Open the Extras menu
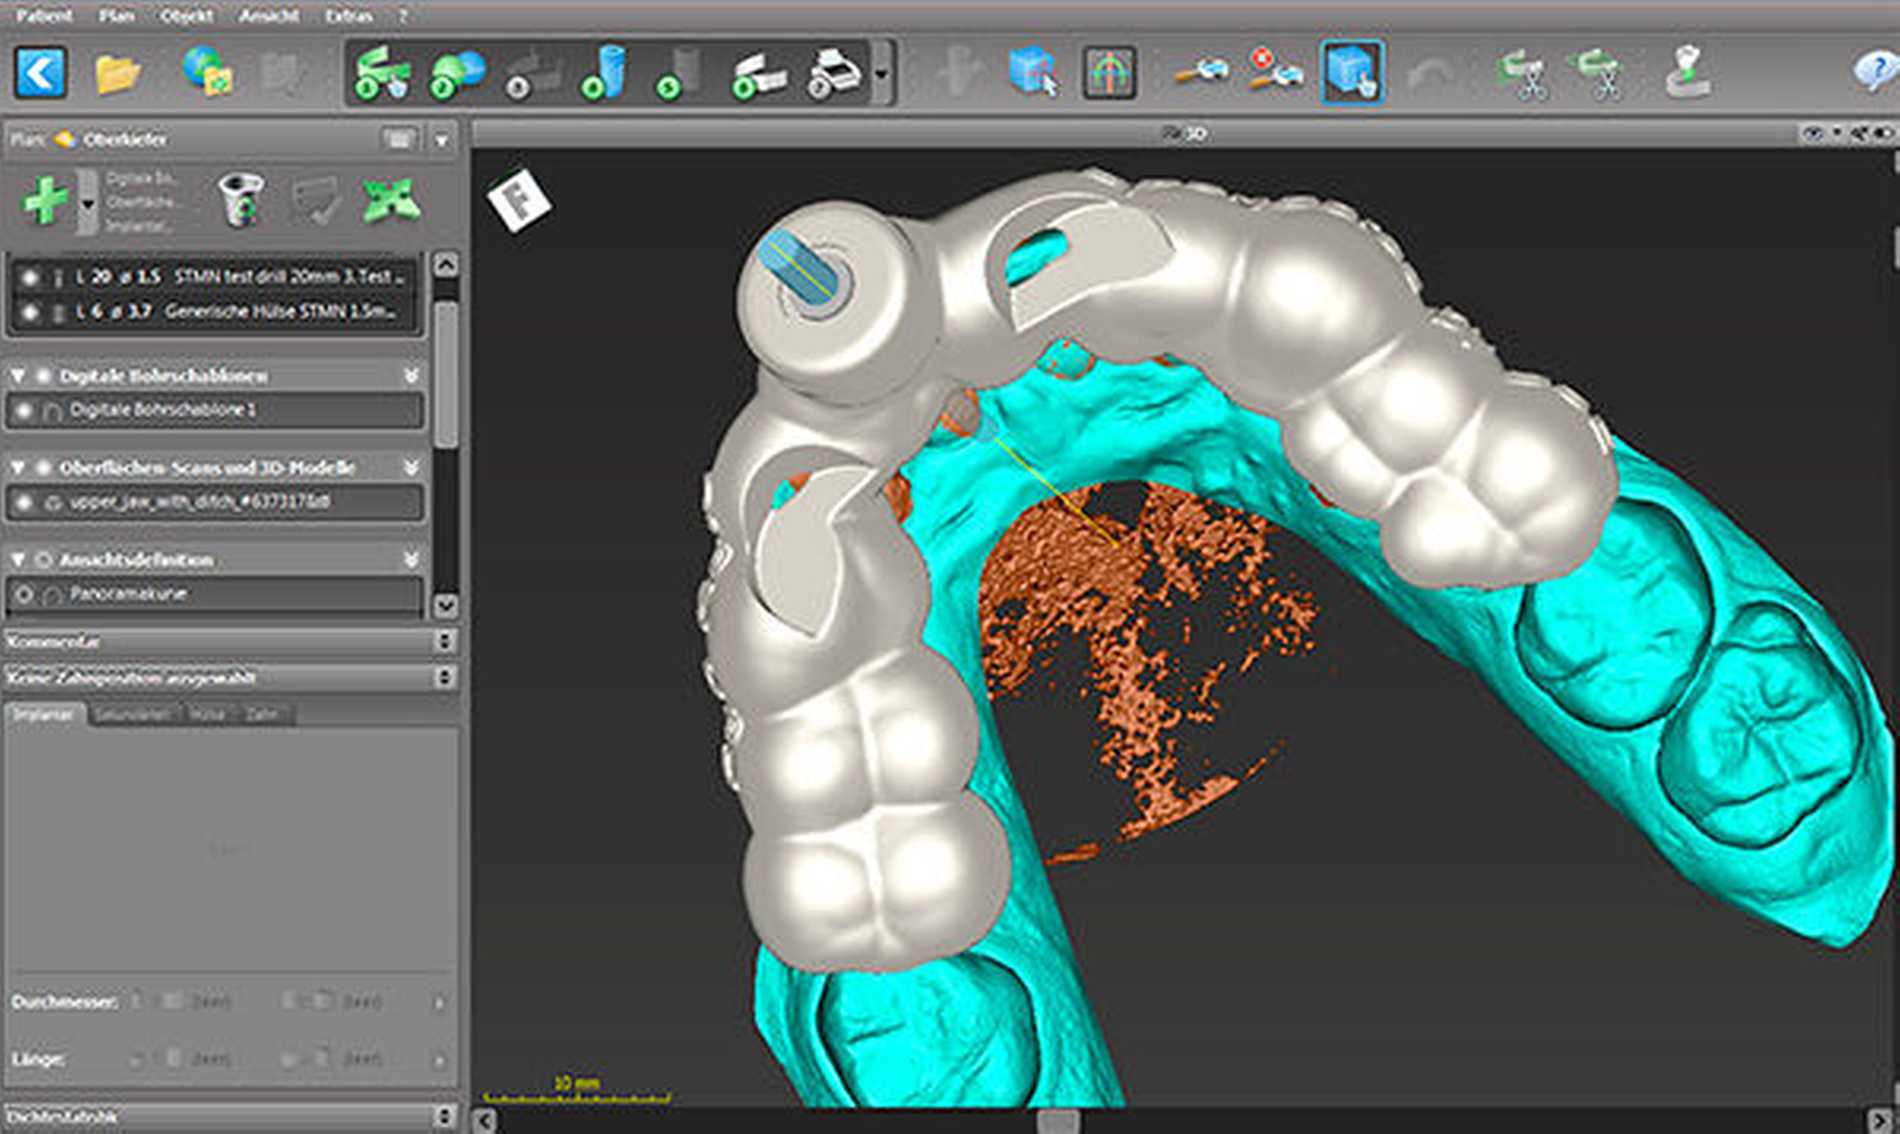 [x=348, y=15]
